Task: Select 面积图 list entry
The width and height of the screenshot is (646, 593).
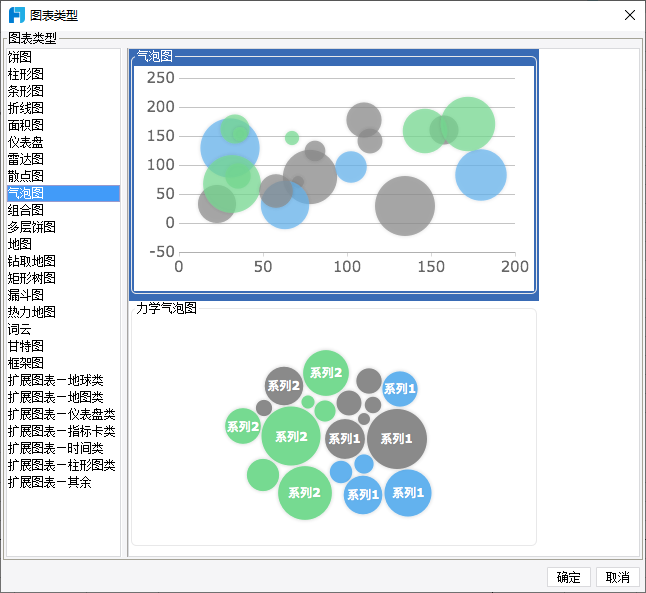Action: click(x=63, y=125)
